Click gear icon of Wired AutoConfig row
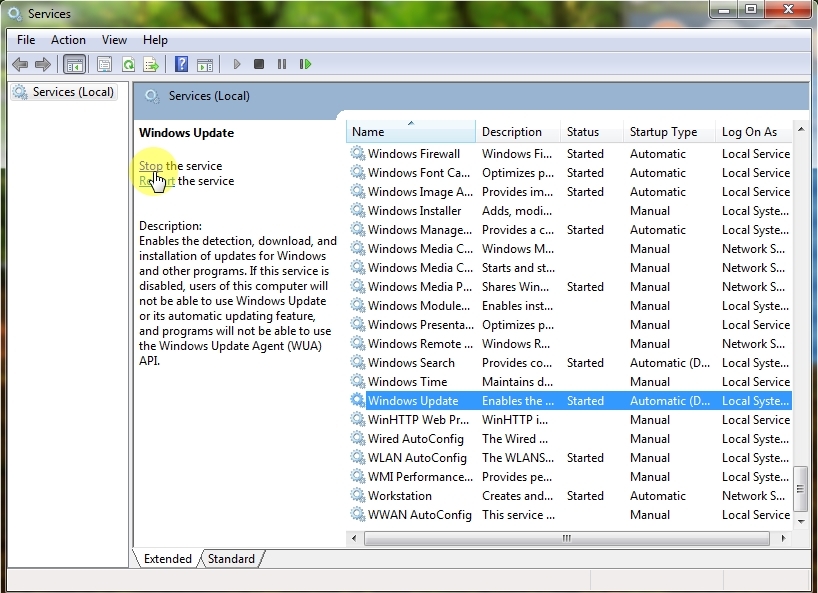The width and height of the screenshot is (818, 593). [357, 438]
